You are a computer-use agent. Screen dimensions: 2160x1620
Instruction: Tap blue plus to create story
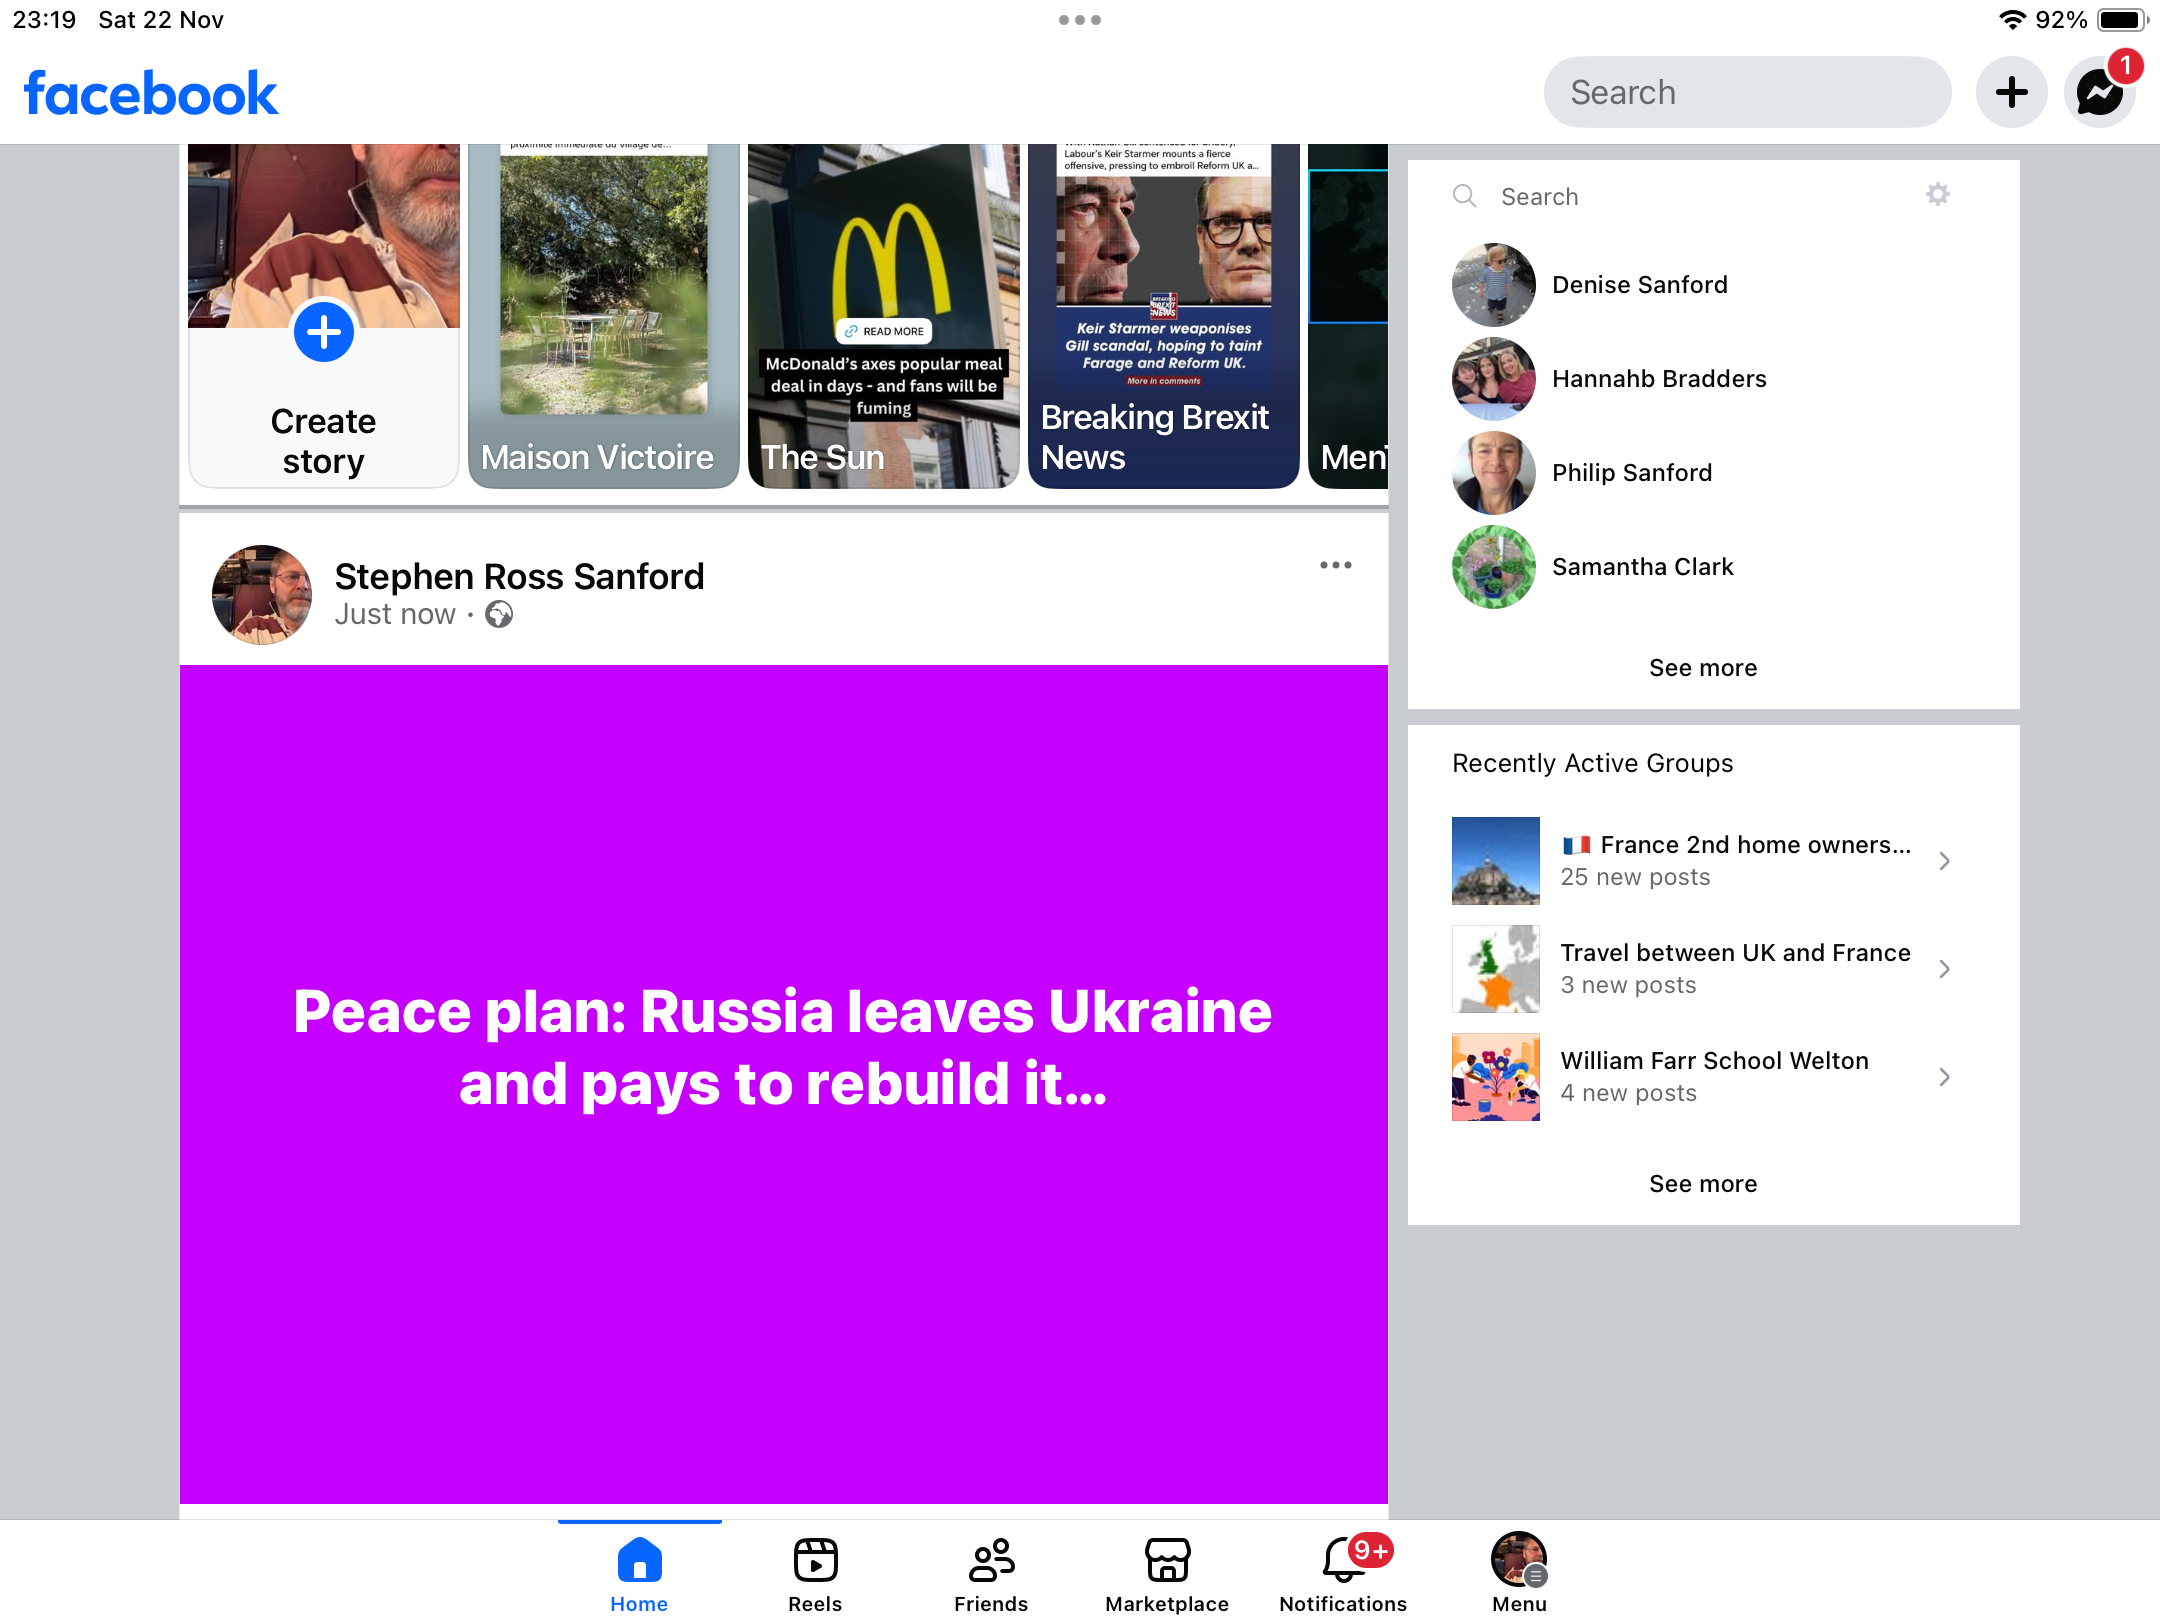(324, 333)
